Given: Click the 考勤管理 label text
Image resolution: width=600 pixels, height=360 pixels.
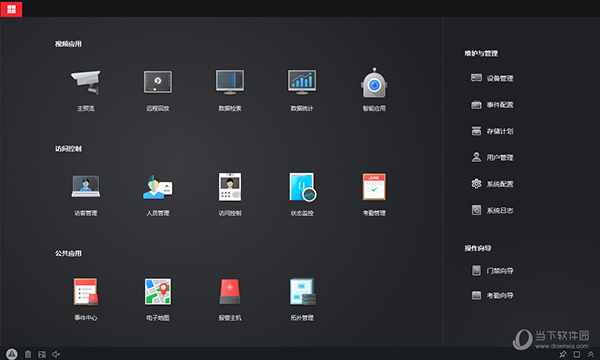Looking at the screenshot, I should pyautogui.click(x=374, y=213).
